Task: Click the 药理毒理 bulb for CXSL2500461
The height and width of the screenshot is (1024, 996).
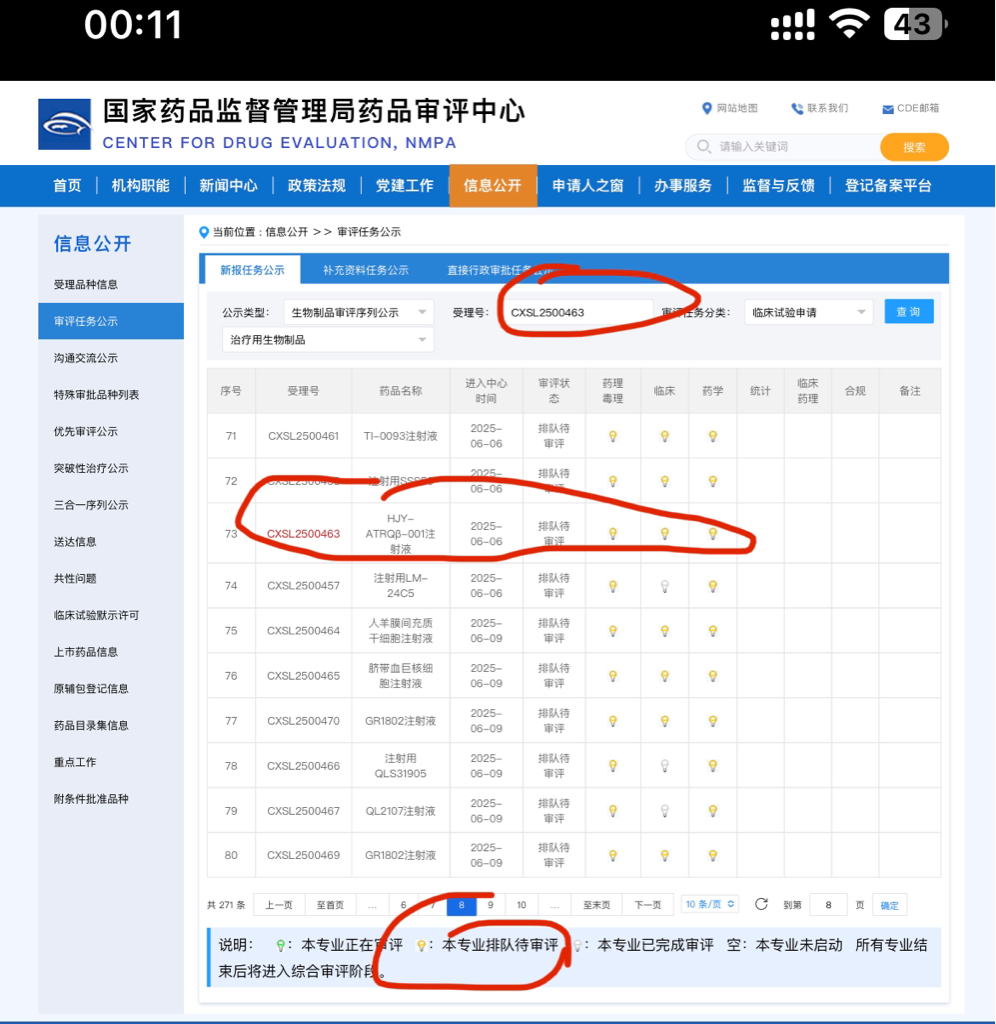Action: tap(613, 436)
